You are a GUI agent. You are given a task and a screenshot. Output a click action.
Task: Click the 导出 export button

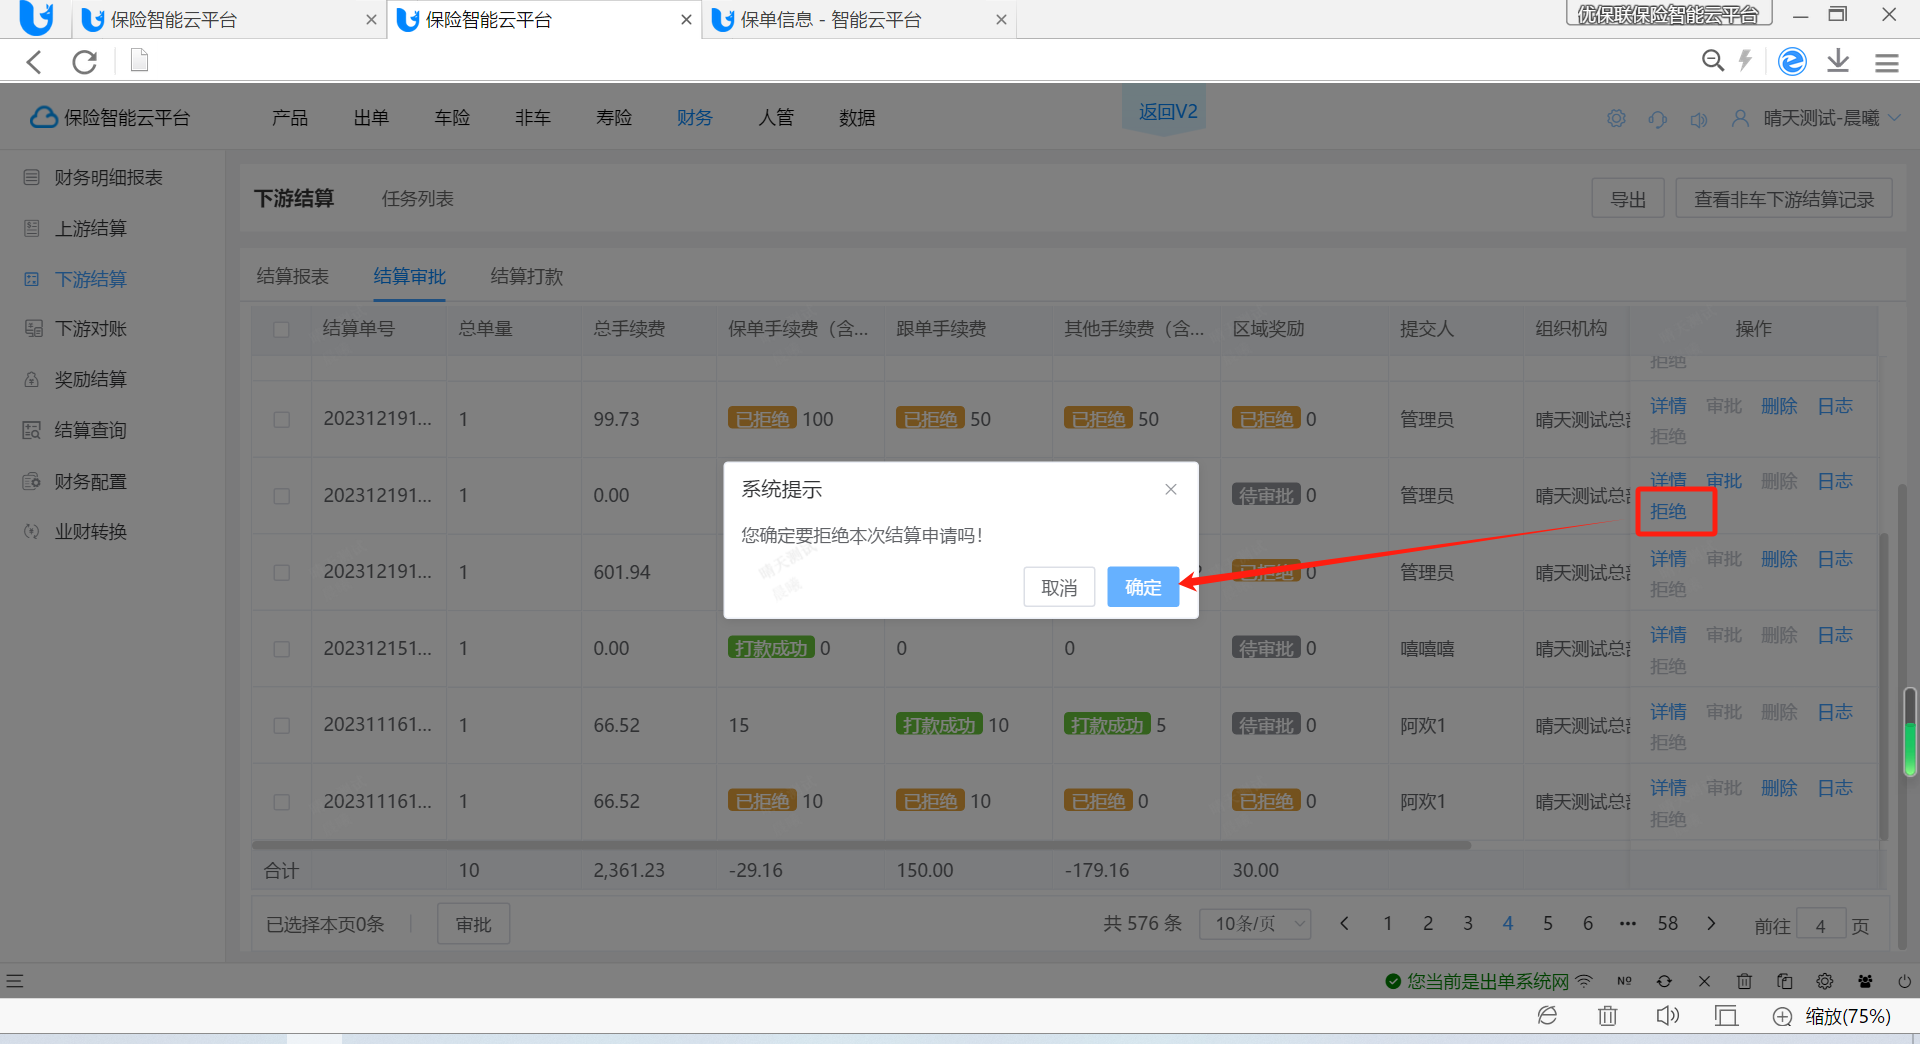tap(1628, 199)
